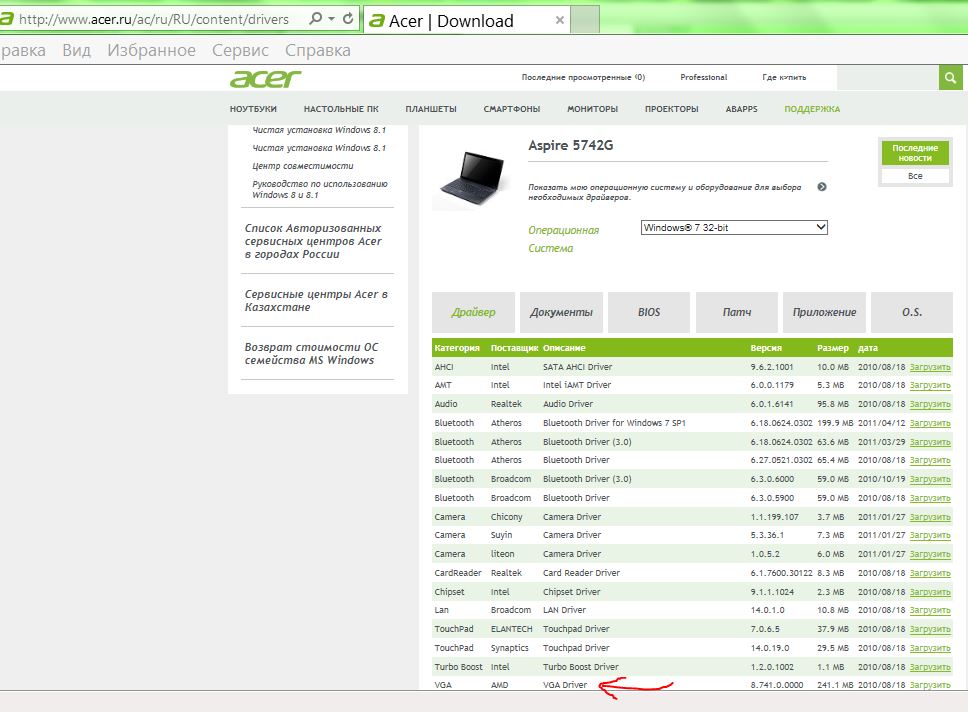The height and width of the screenshot is (712, 968).
Task: Go to ПРОЕКТОРЫ navigation section
Action: pos(672,109)
